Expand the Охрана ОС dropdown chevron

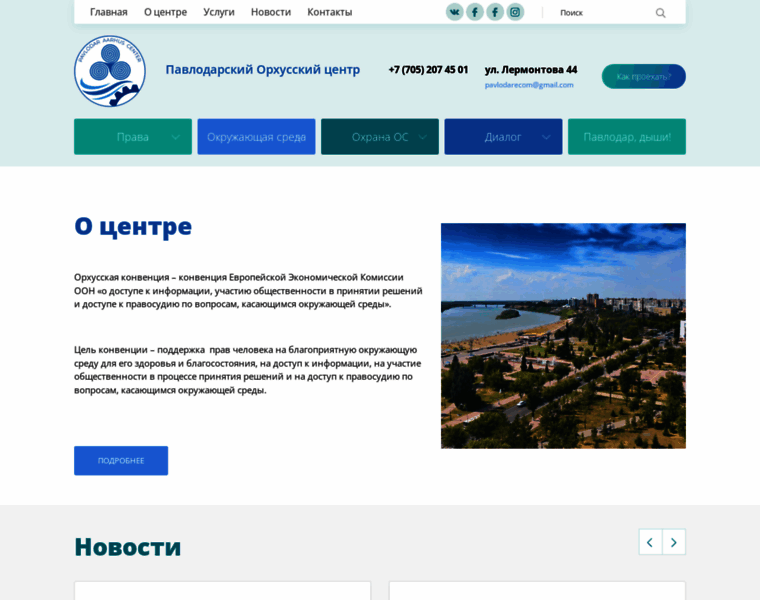coord(423,137)
